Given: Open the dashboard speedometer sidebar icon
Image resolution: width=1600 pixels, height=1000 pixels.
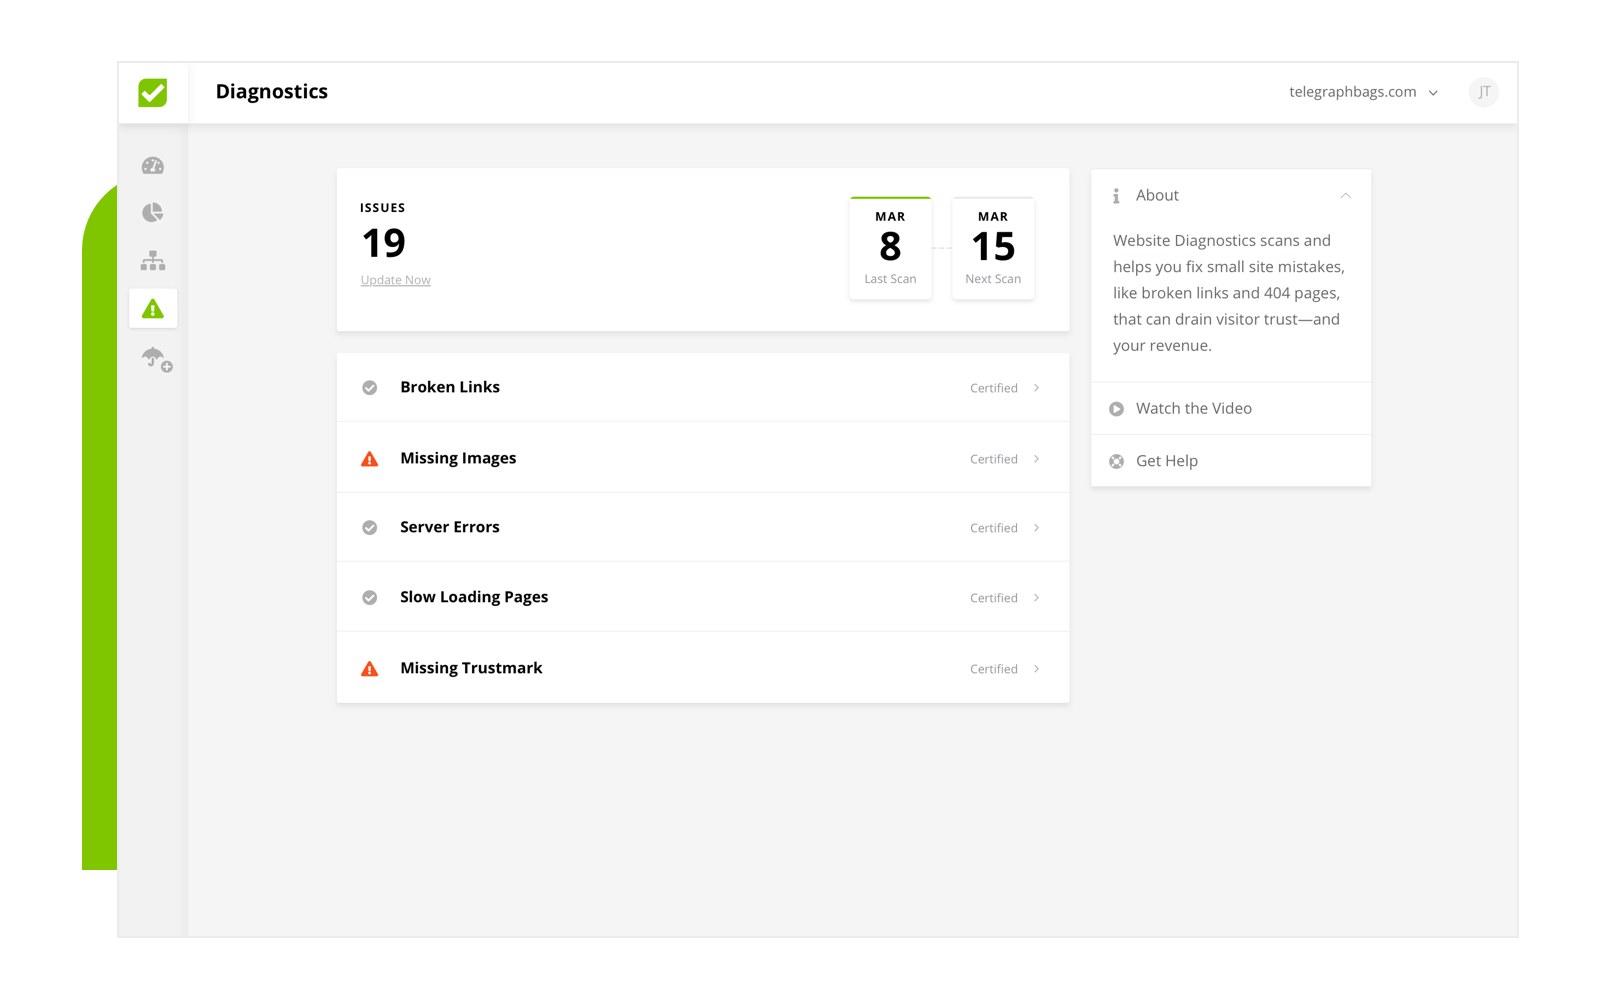Looking at the screenshot, I should (153, 166).
